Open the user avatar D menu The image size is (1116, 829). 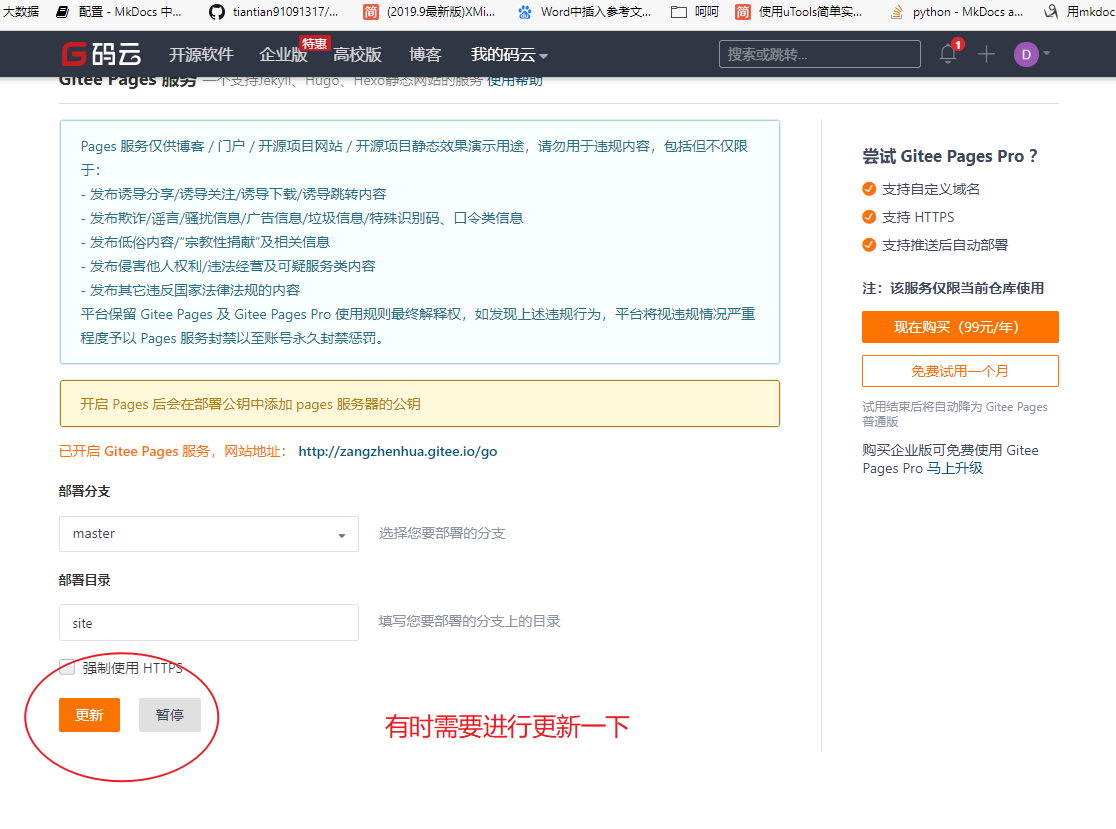point(1026,54)
